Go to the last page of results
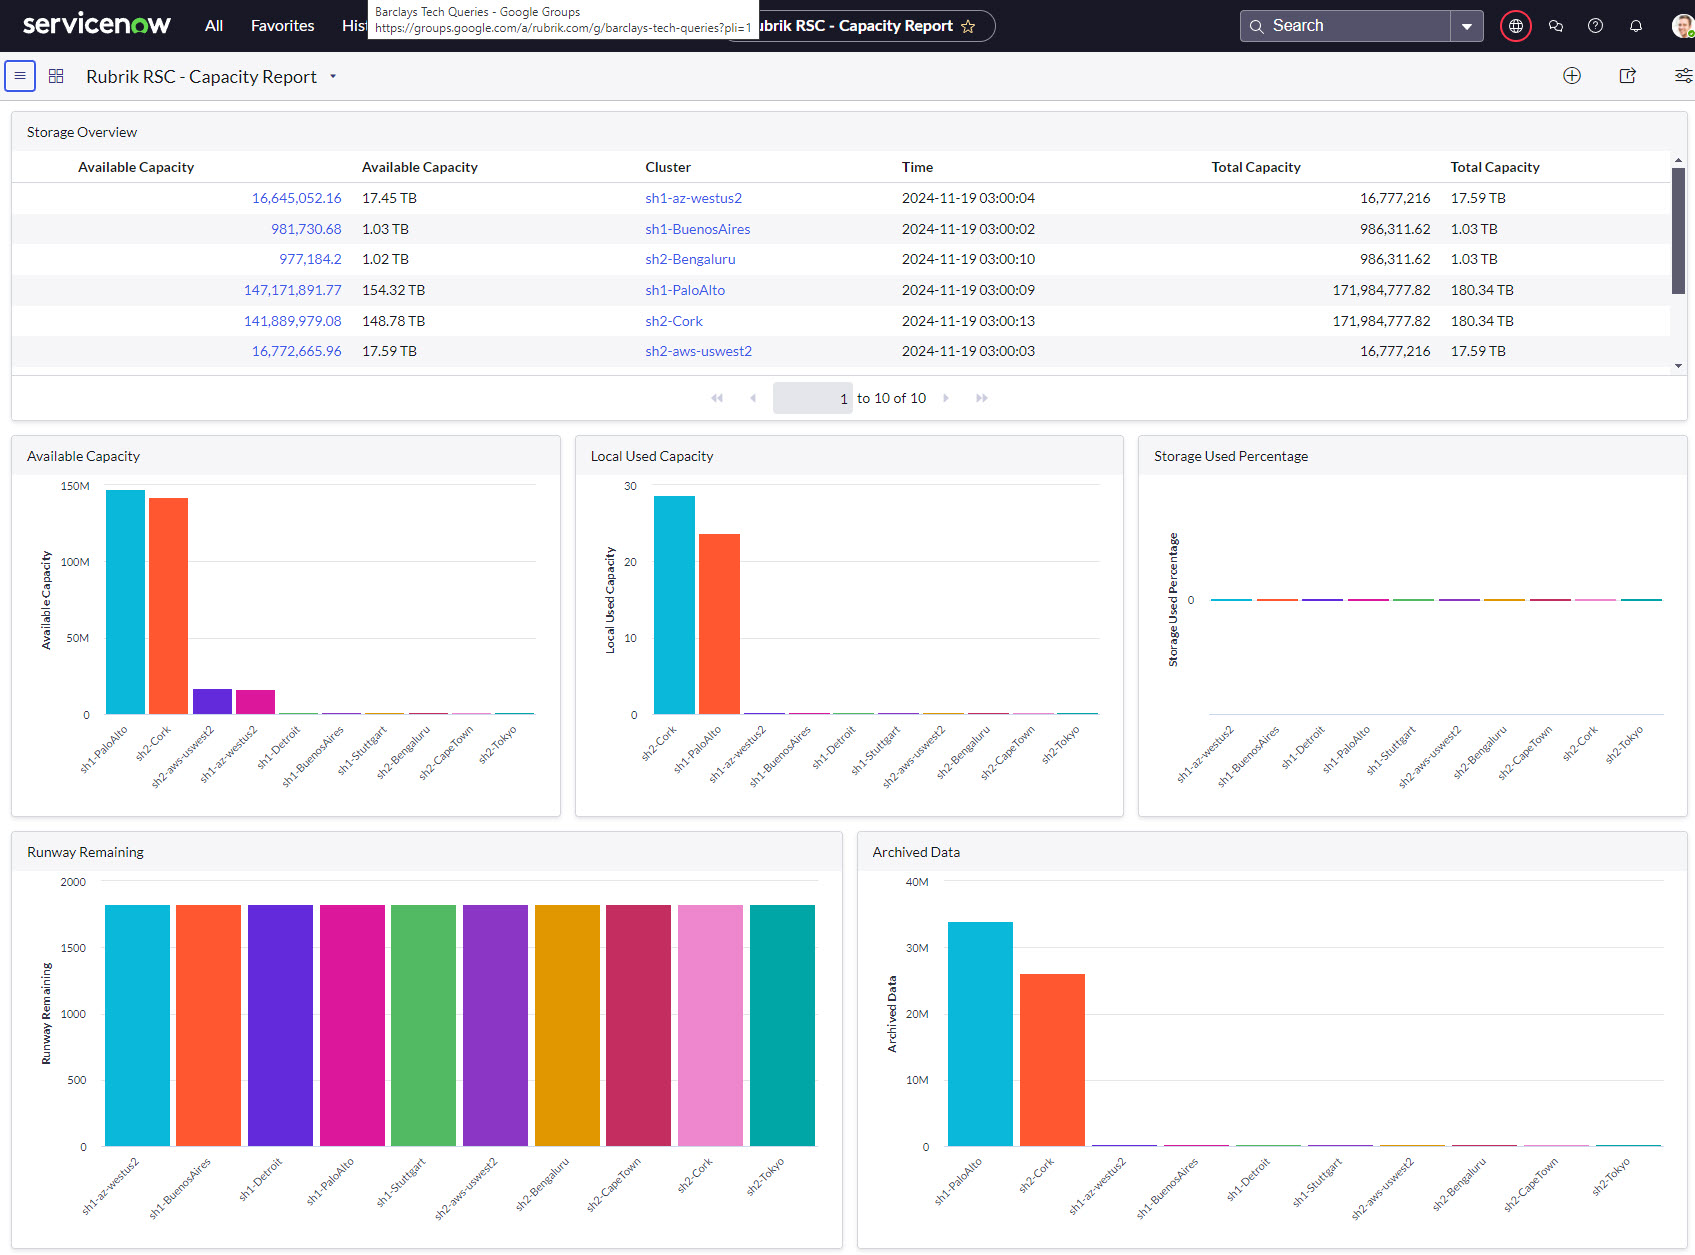Image resolution: width=1695 pixels, height=1255 pixels. (x=982, y=398)
